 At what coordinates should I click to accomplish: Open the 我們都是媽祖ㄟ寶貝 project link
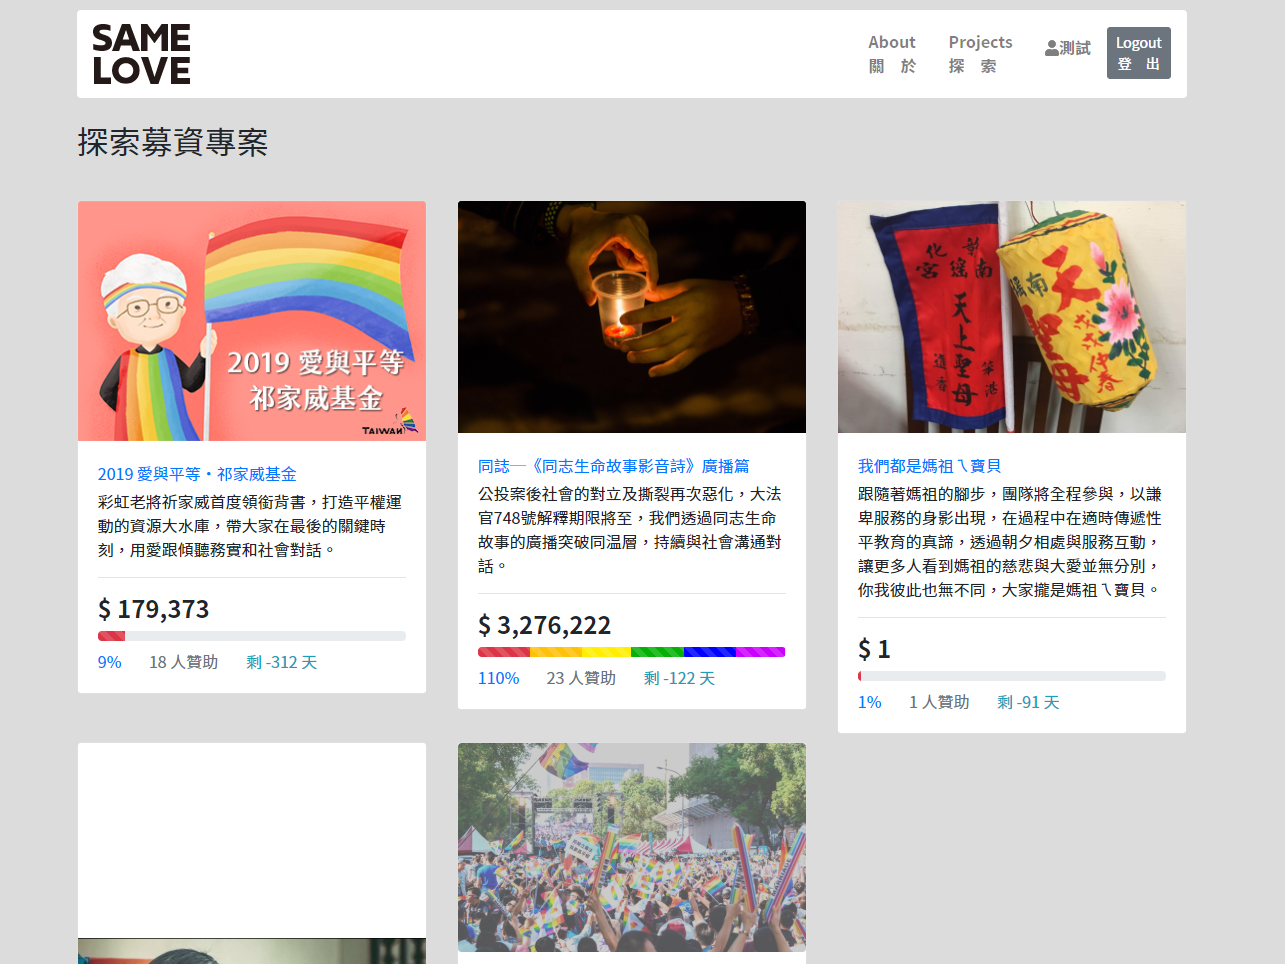pyautogui.click(x=929, y=466)
